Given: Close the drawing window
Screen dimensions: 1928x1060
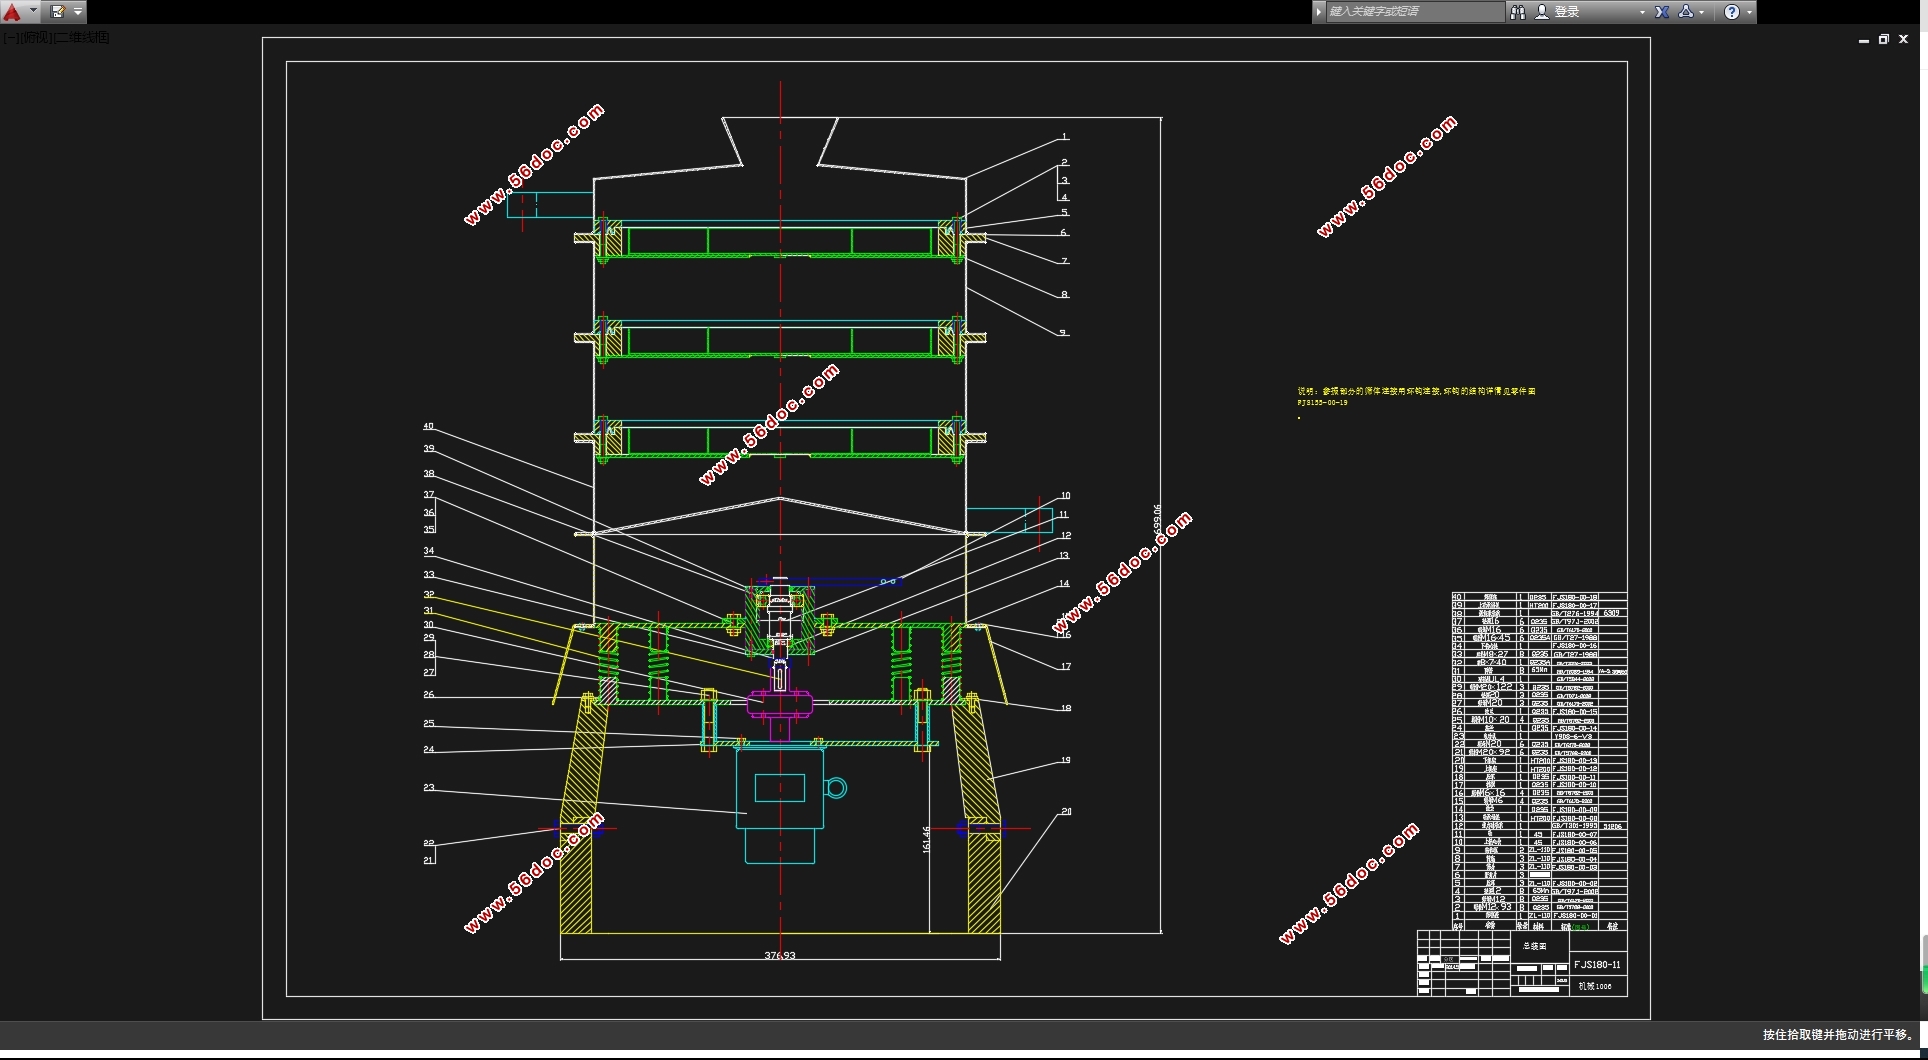Looking at the screenshot, I should pos(1904,40).
